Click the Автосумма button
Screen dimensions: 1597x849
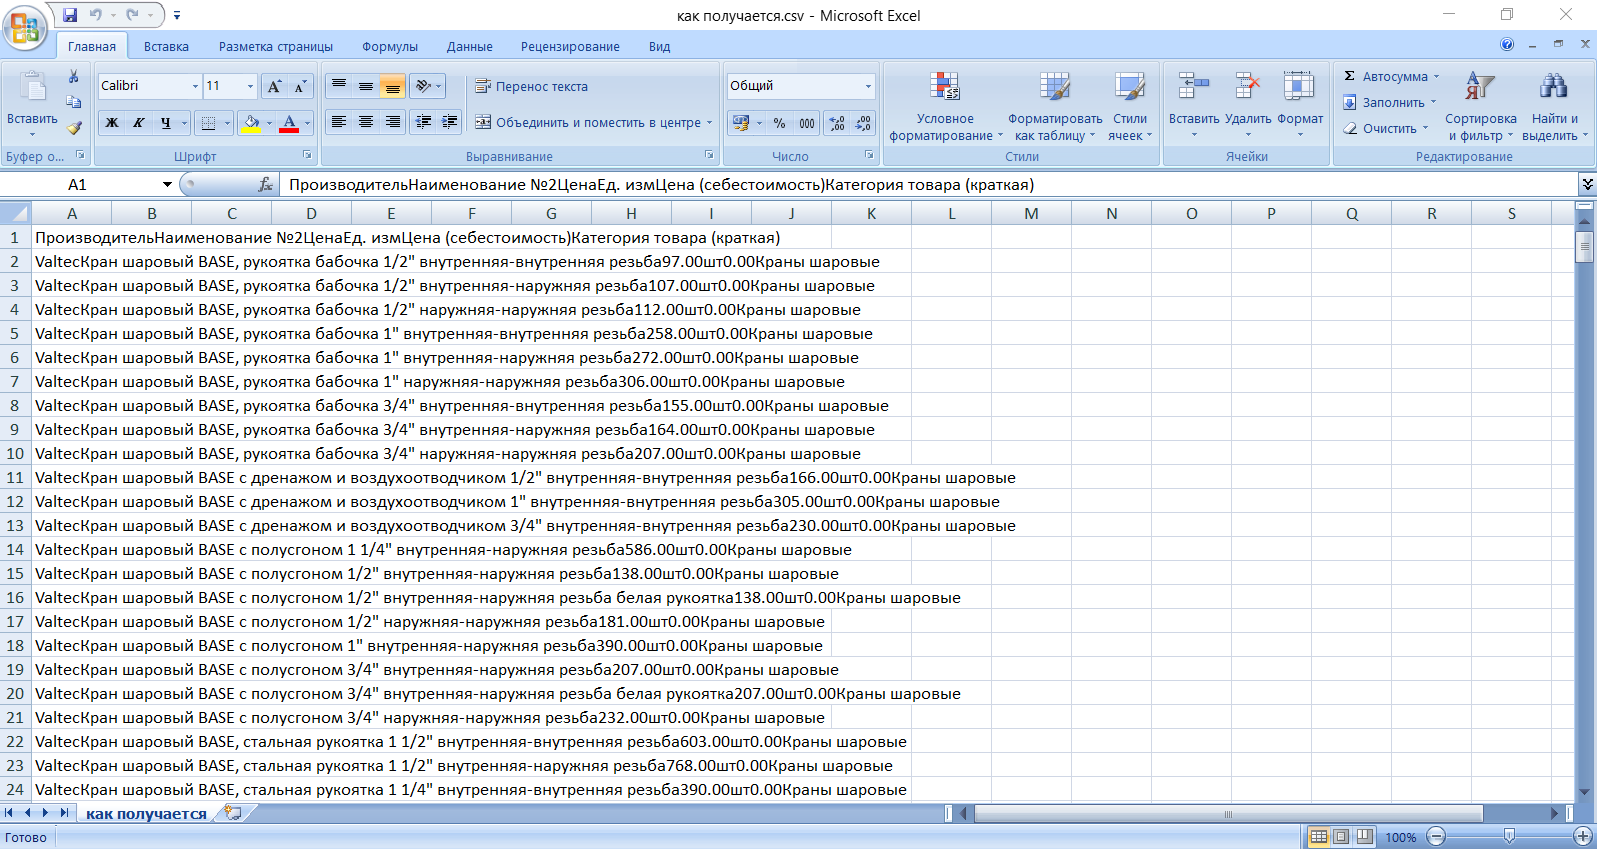(x=1391, y=76)
